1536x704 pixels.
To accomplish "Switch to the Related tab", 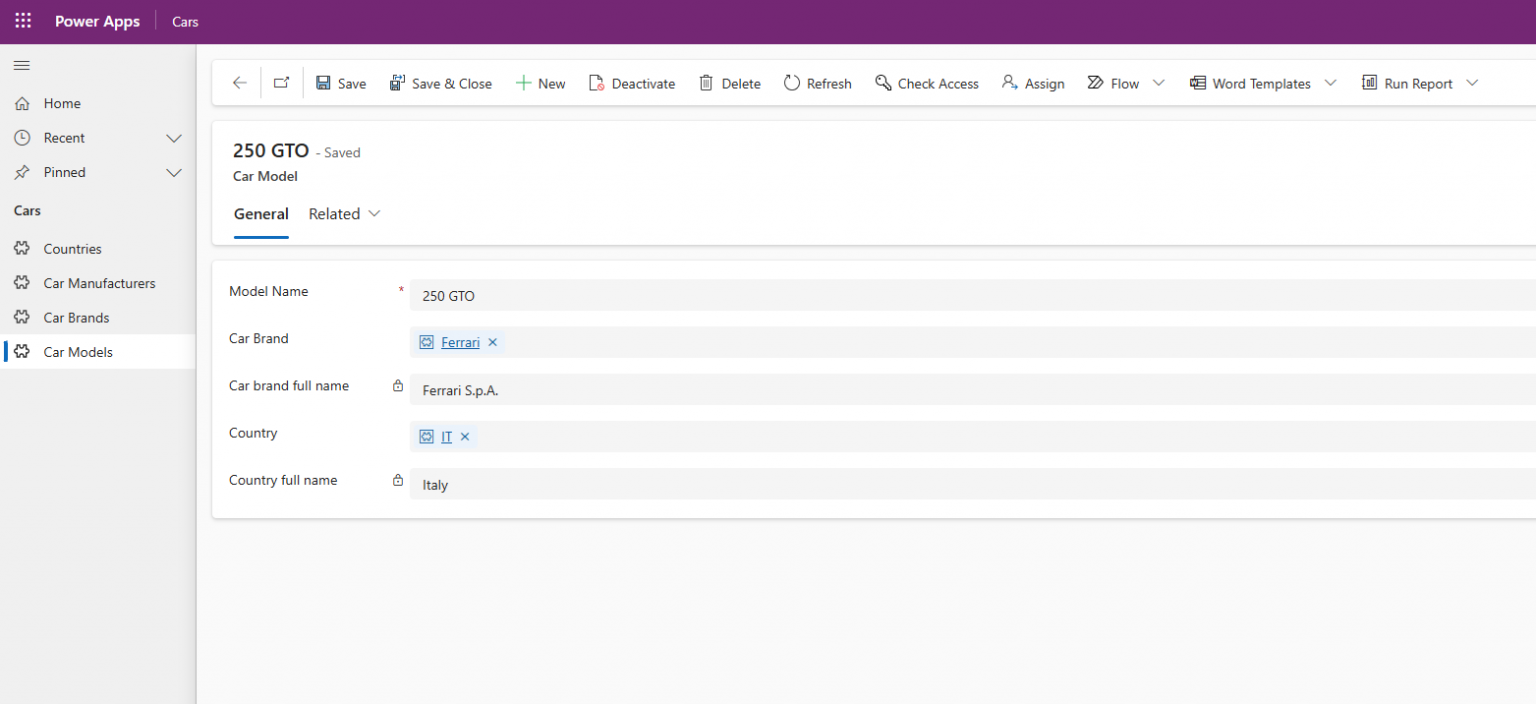I will pos(335,213).
